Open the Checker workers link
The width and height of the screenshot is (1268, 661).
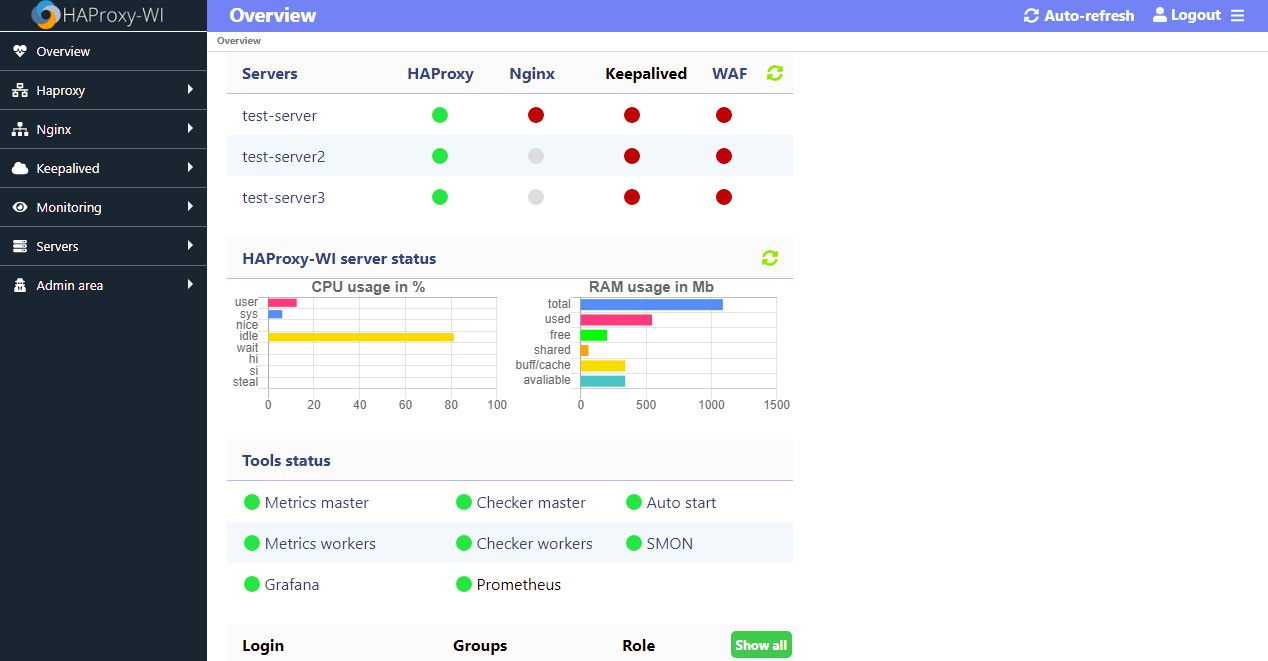coord(535,543)
